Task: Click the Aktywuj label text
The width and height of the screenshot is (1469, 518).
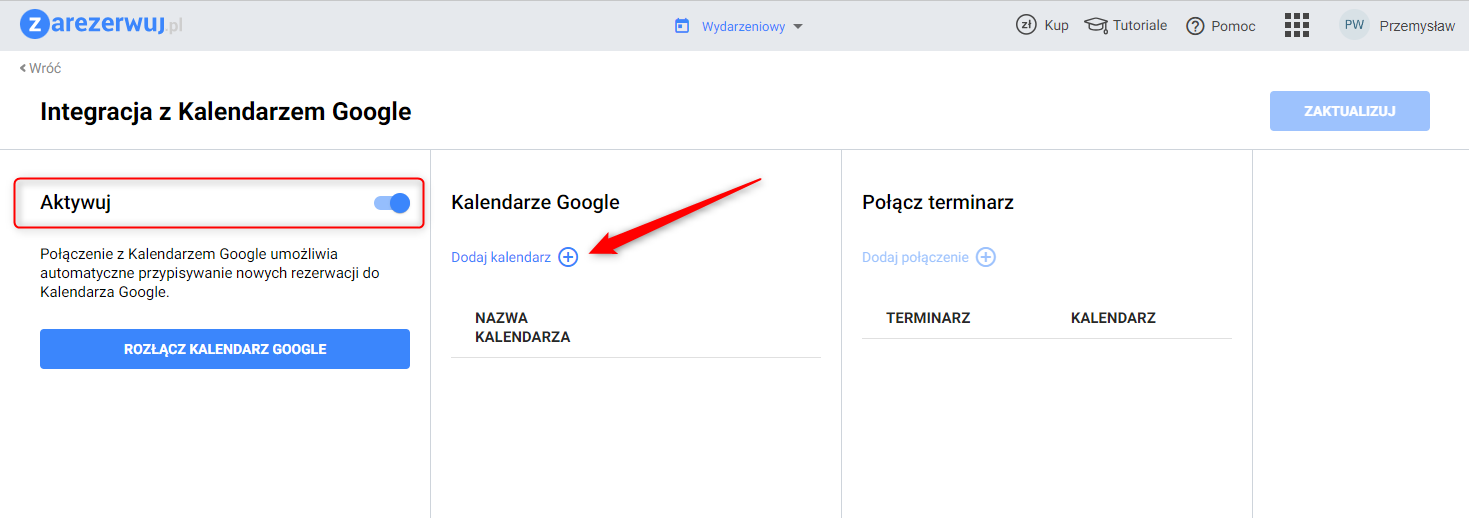Action: pyautogui.click(x=75, y=202)
